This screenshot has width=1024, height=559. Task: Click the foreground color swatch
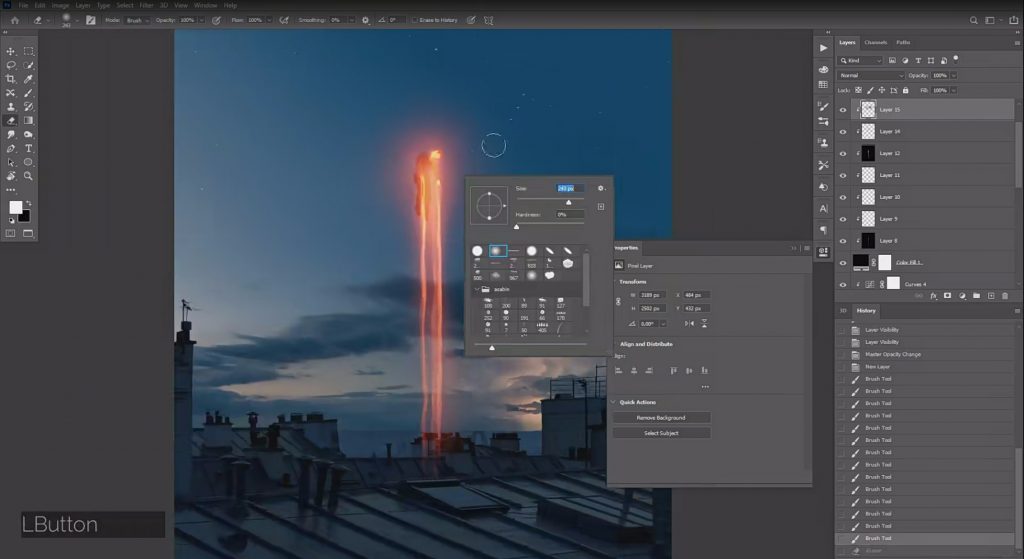tap(15, 207)
